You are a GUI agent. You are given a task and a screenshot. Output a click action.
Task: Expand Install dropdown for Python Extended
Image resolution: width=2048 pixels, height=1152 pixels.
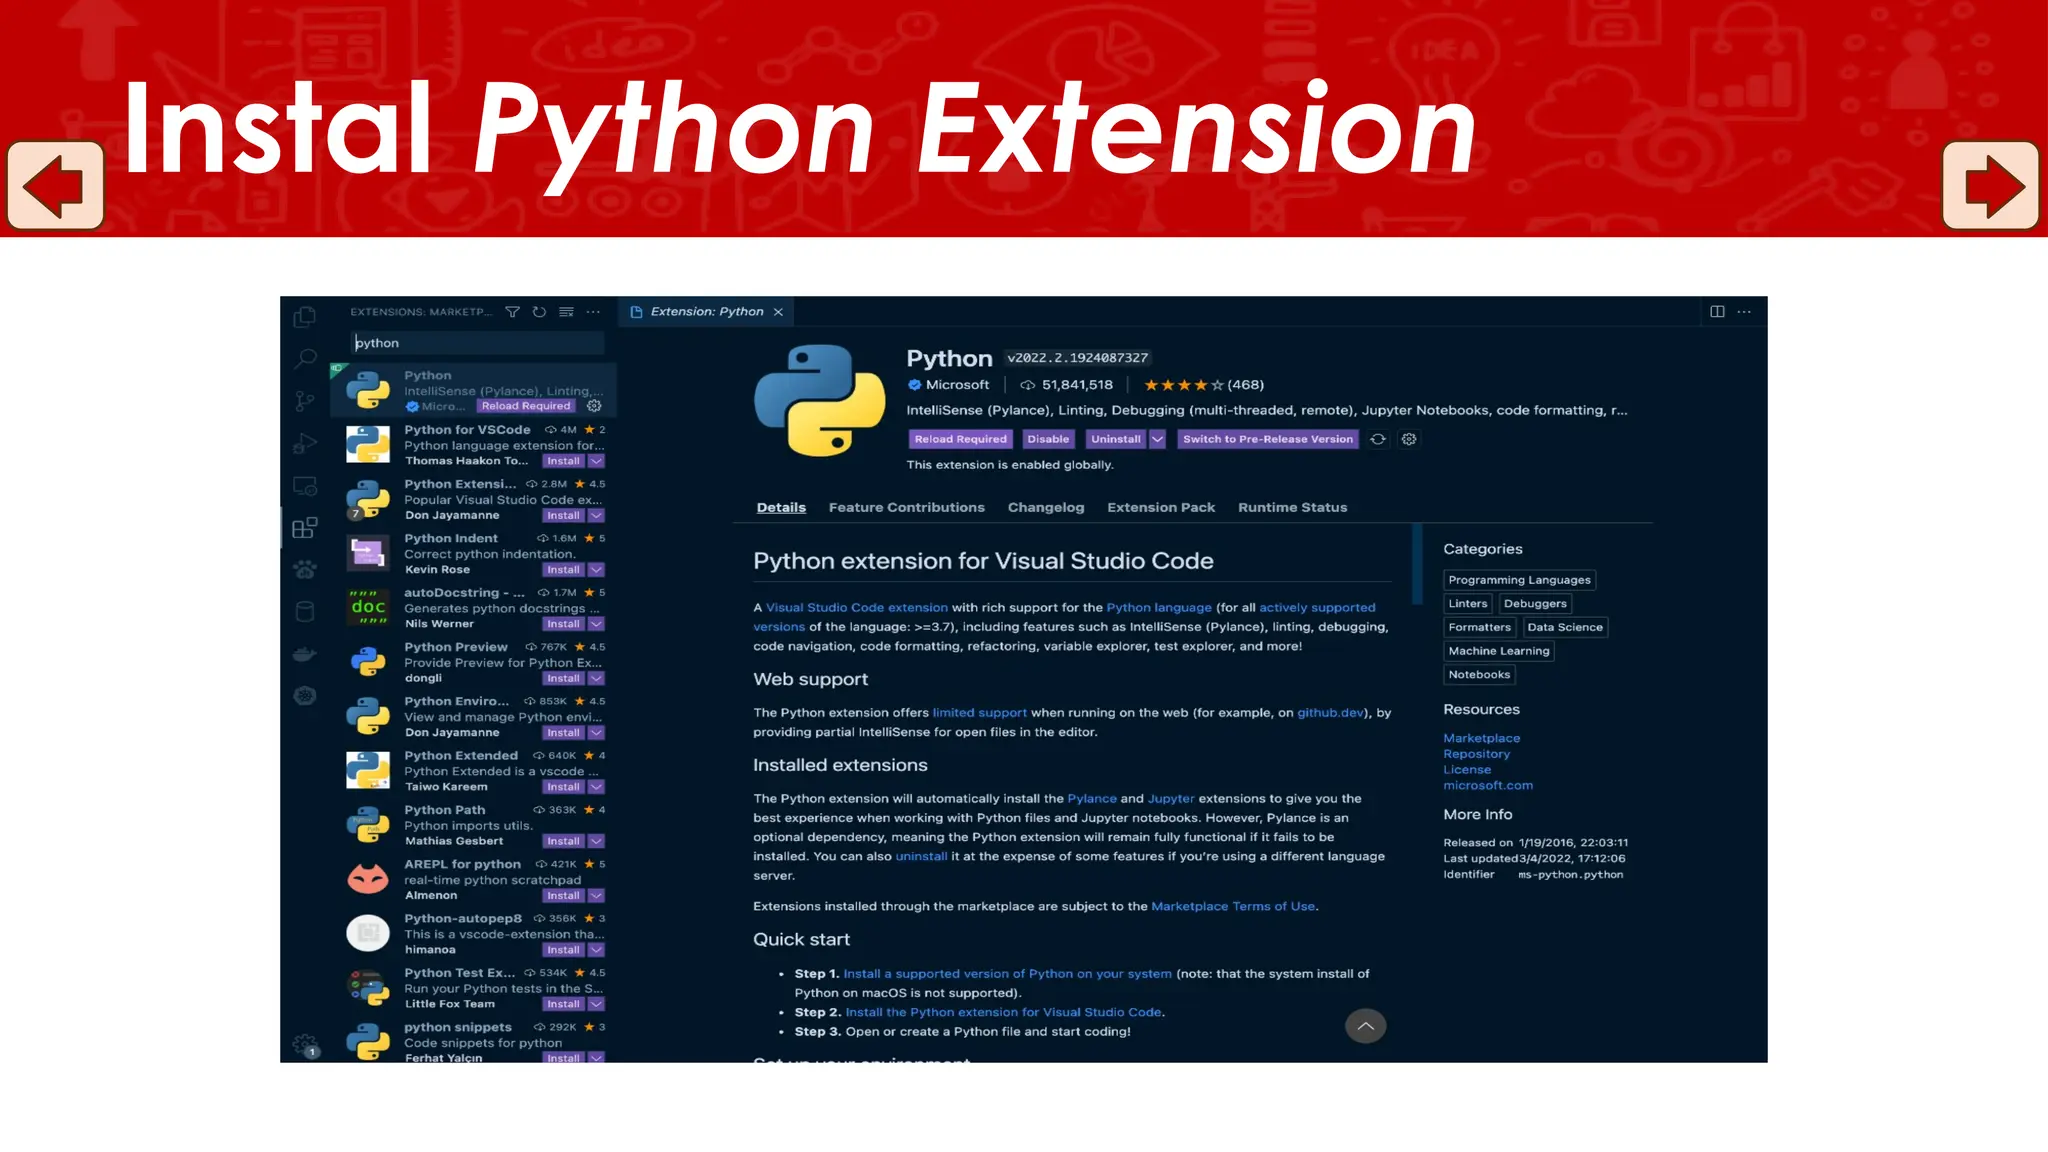[x=596, y=787]
